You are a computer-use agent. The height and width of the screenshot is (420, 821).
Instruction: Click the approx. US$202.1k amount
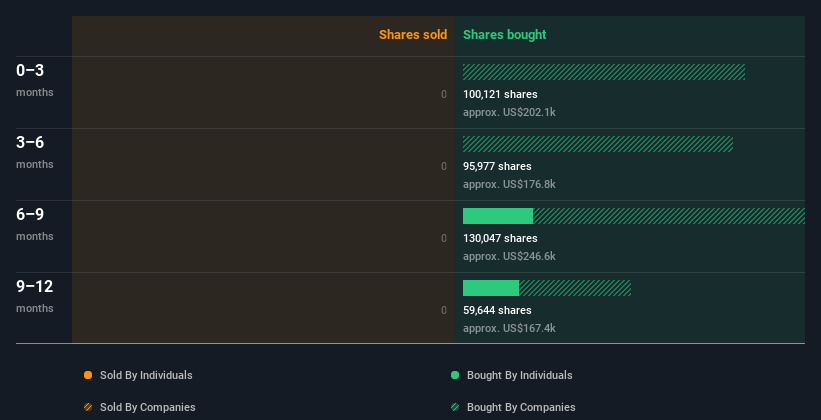[509, 112]
